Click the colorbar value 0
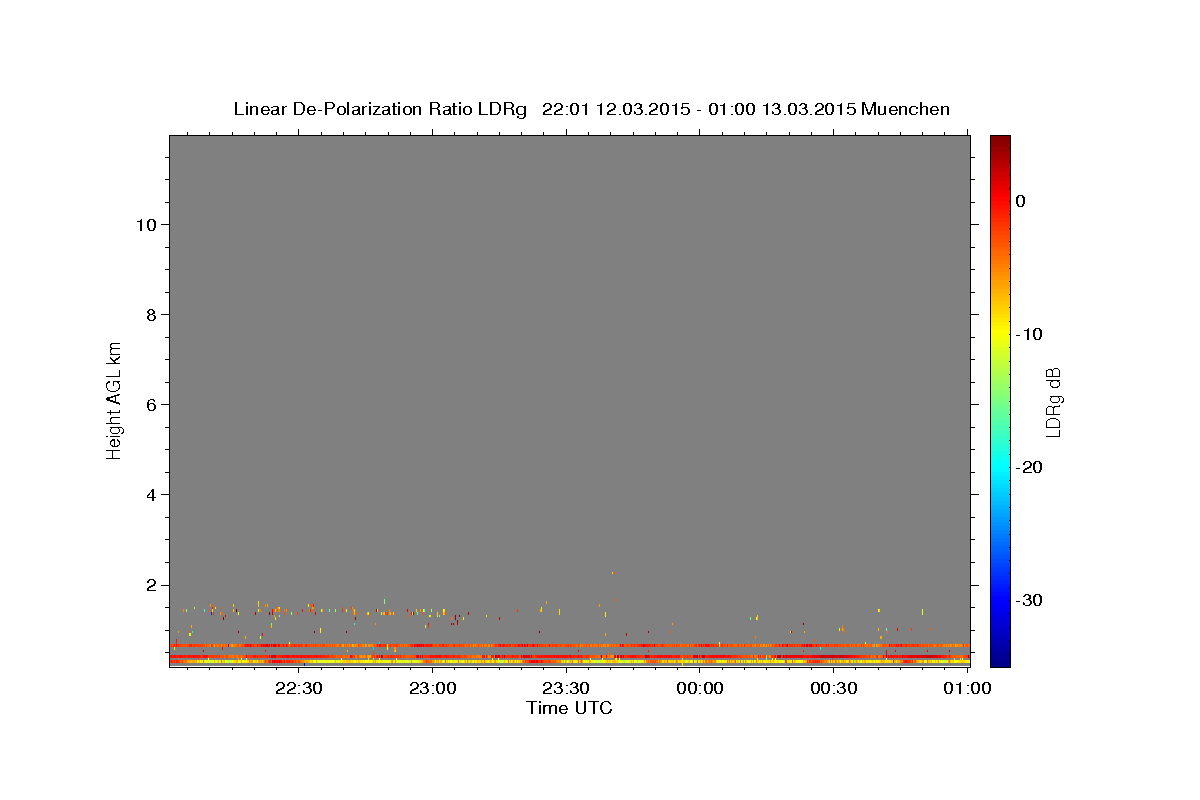The image size is (1200, 800). tap(1021, 201)
